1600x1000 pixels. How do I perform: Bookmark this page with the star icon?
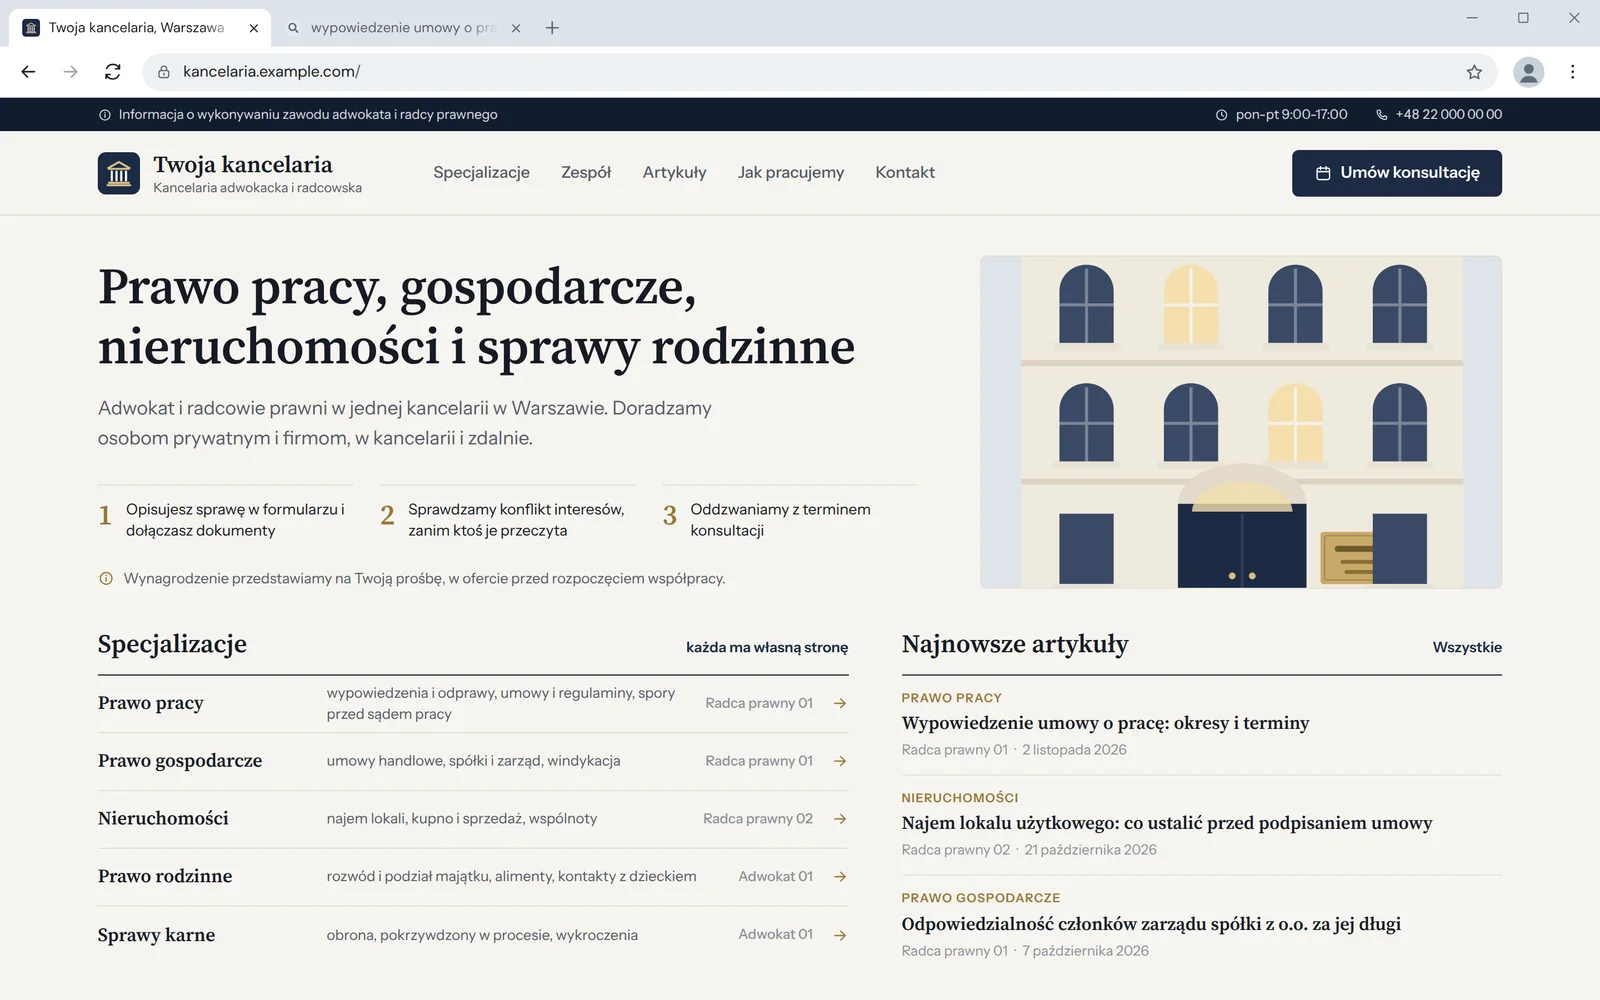point(1474,72)
